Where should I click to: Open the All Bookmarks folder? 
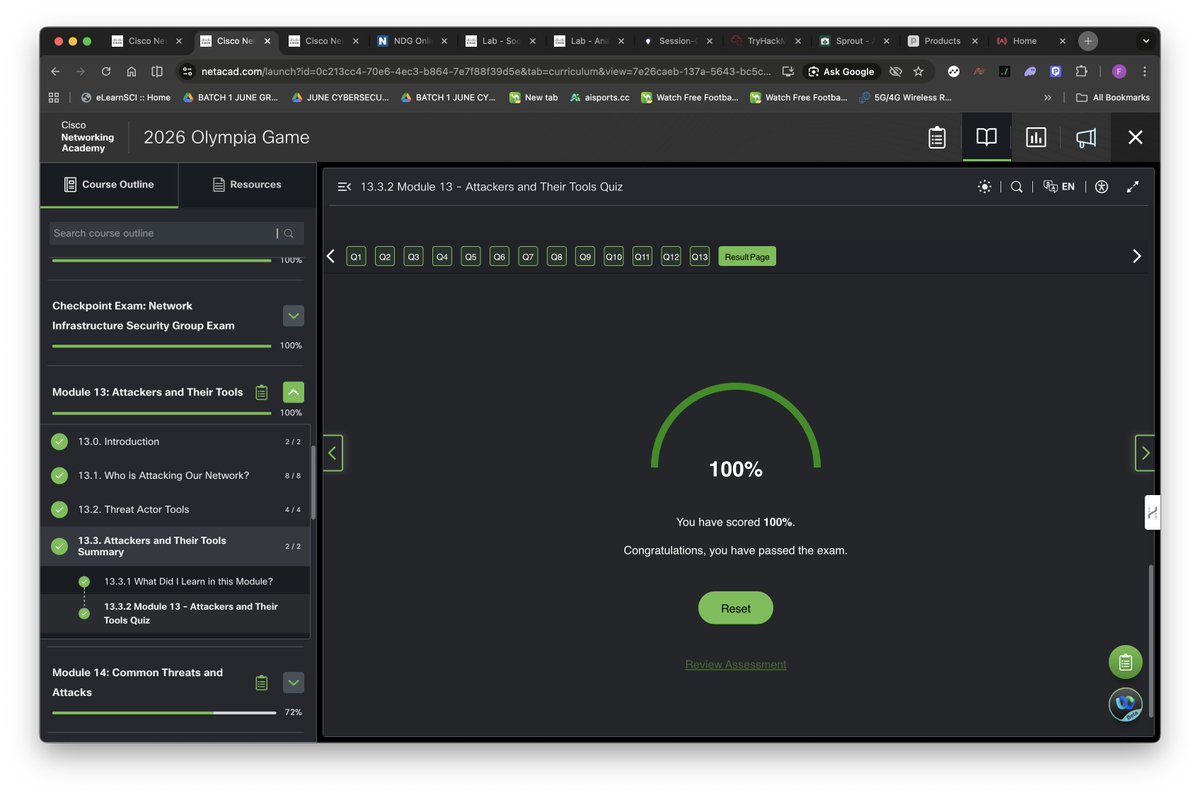click(1112, 97)
